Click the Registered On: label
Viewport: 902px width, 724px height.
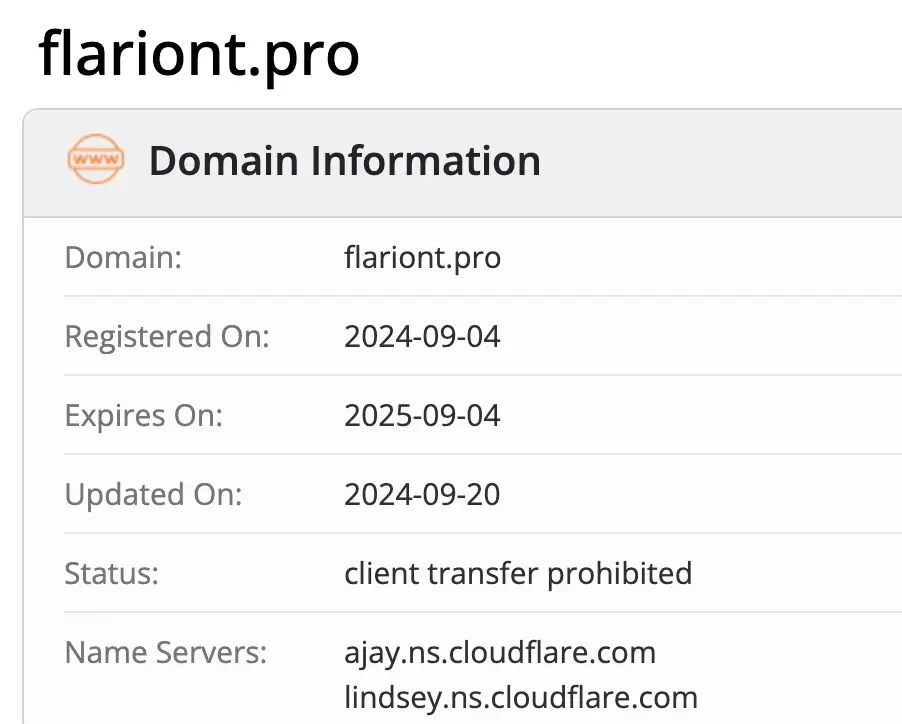[x=167, y=336]
